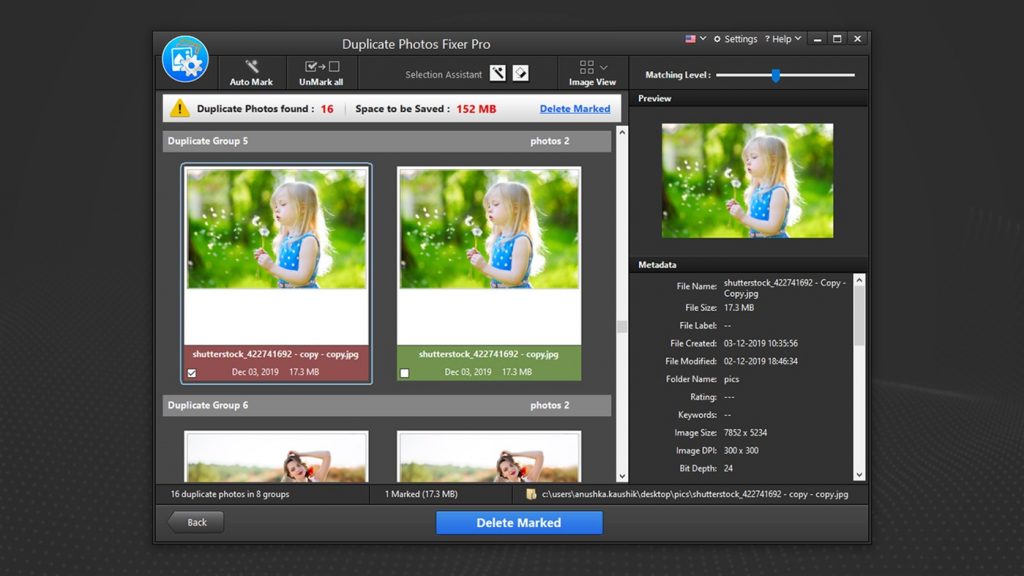Adjust the Matching Level slider handle
This screenshot has width=1024, height=576.
[775, 75]
